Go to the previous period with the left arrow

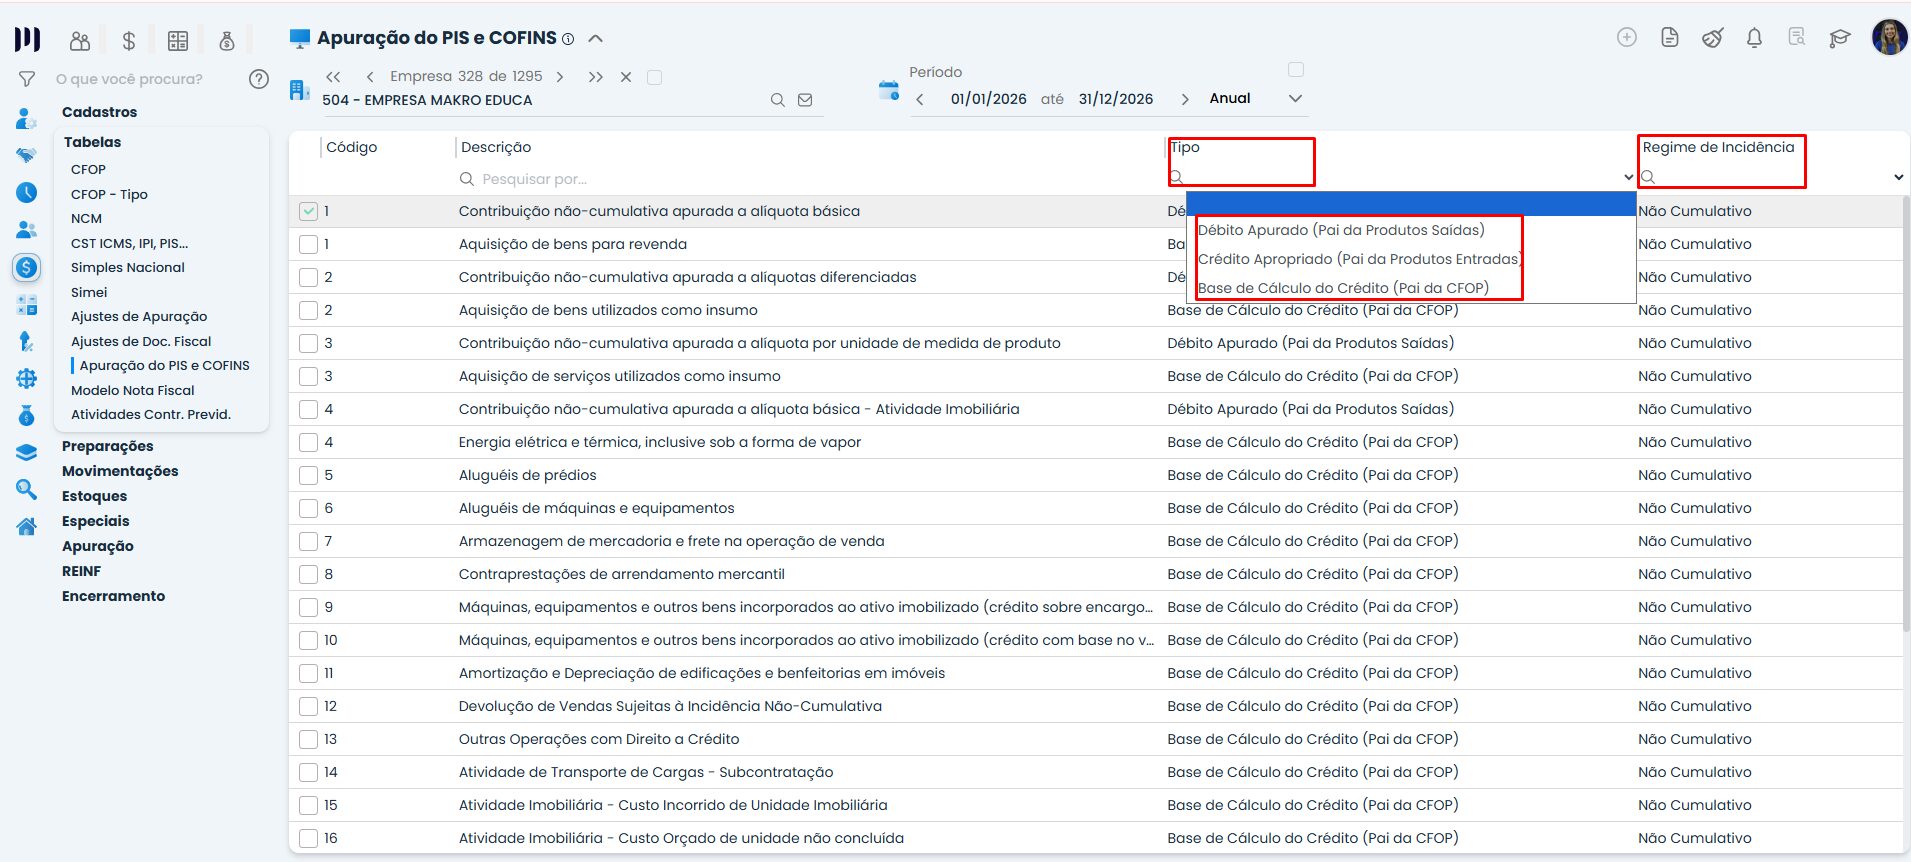click(x=920, y=99)
